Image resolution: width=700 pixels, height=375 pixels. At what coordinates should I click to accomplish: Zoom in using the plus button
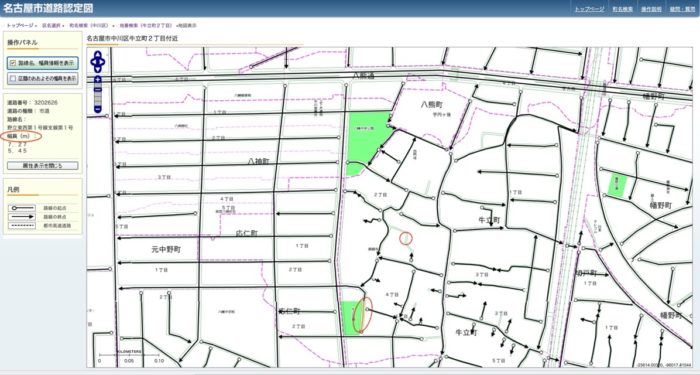click(98, 80)
